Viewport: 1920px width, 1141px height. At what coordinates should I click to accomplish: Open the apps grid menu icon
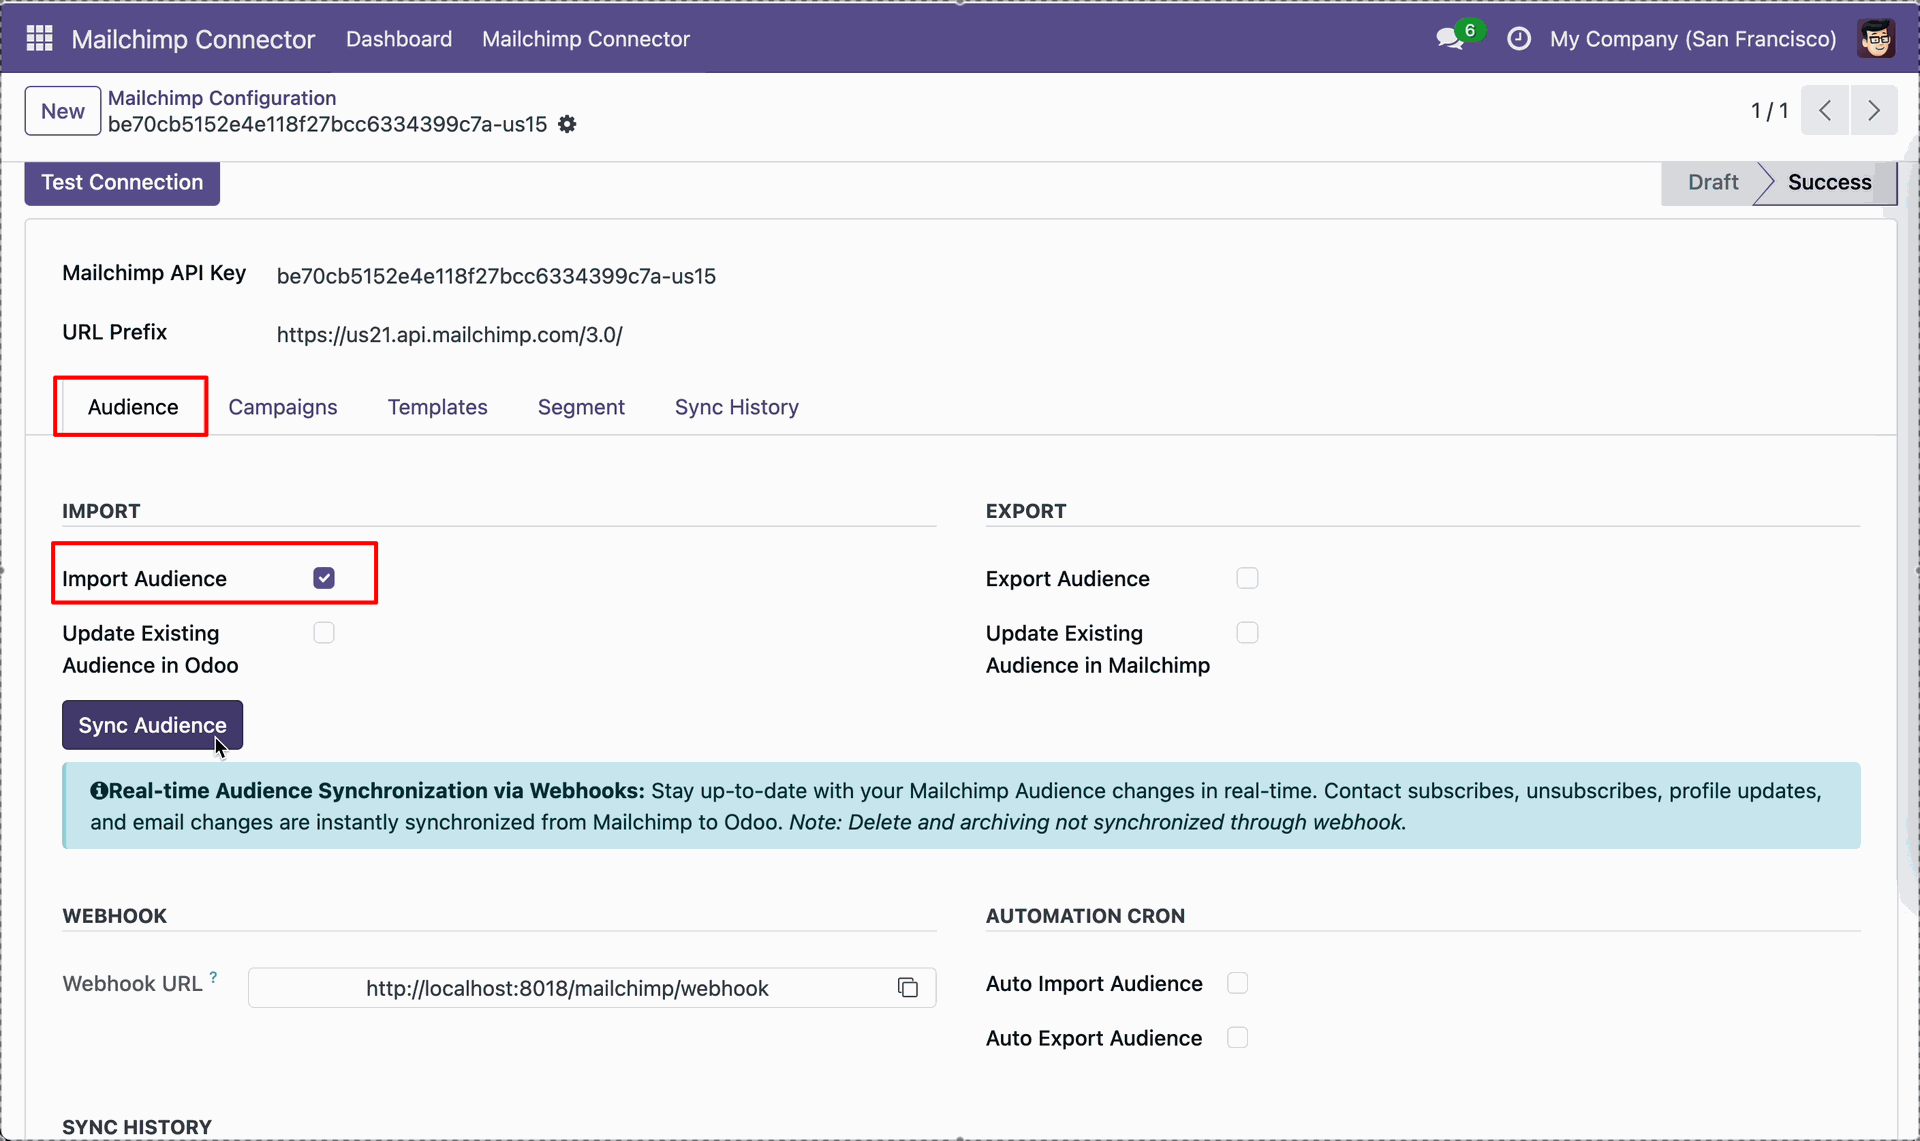pos(39,38)
